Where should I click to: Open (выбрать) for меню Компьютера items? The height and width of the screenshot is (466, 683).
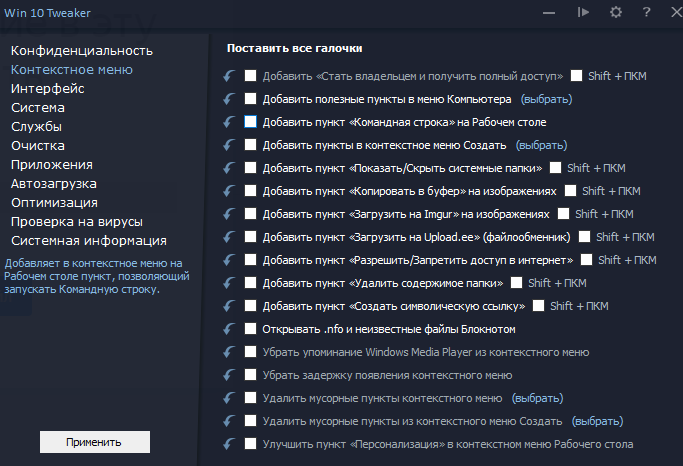point(546,99)
